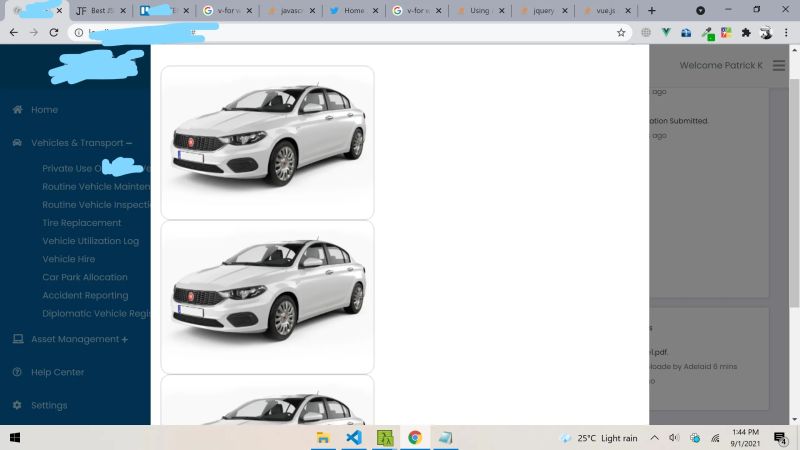Viewport: 800px width, 450px height.
Task: Go back with the browser back arrow
Action: point(14,33)
